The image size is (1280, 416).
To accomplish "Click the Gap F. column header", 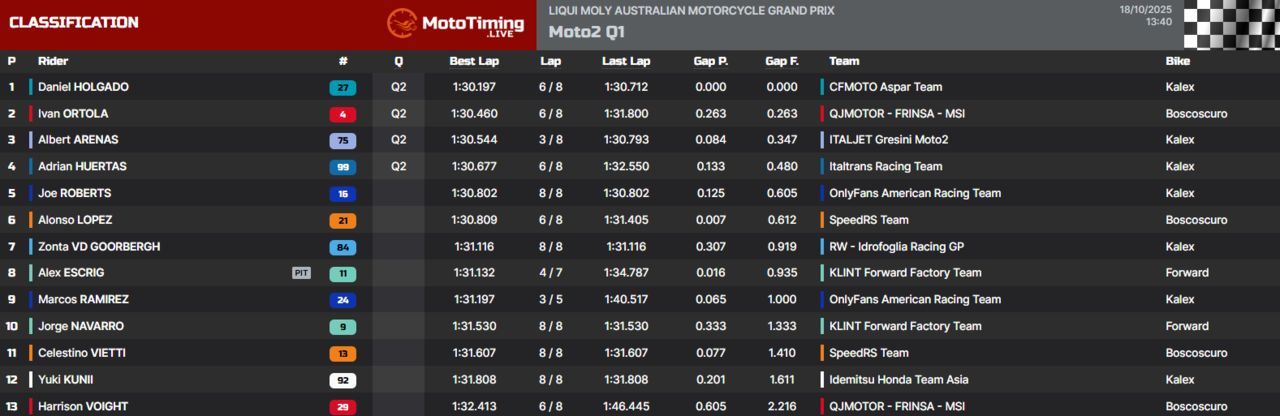I will coord(781,61).
